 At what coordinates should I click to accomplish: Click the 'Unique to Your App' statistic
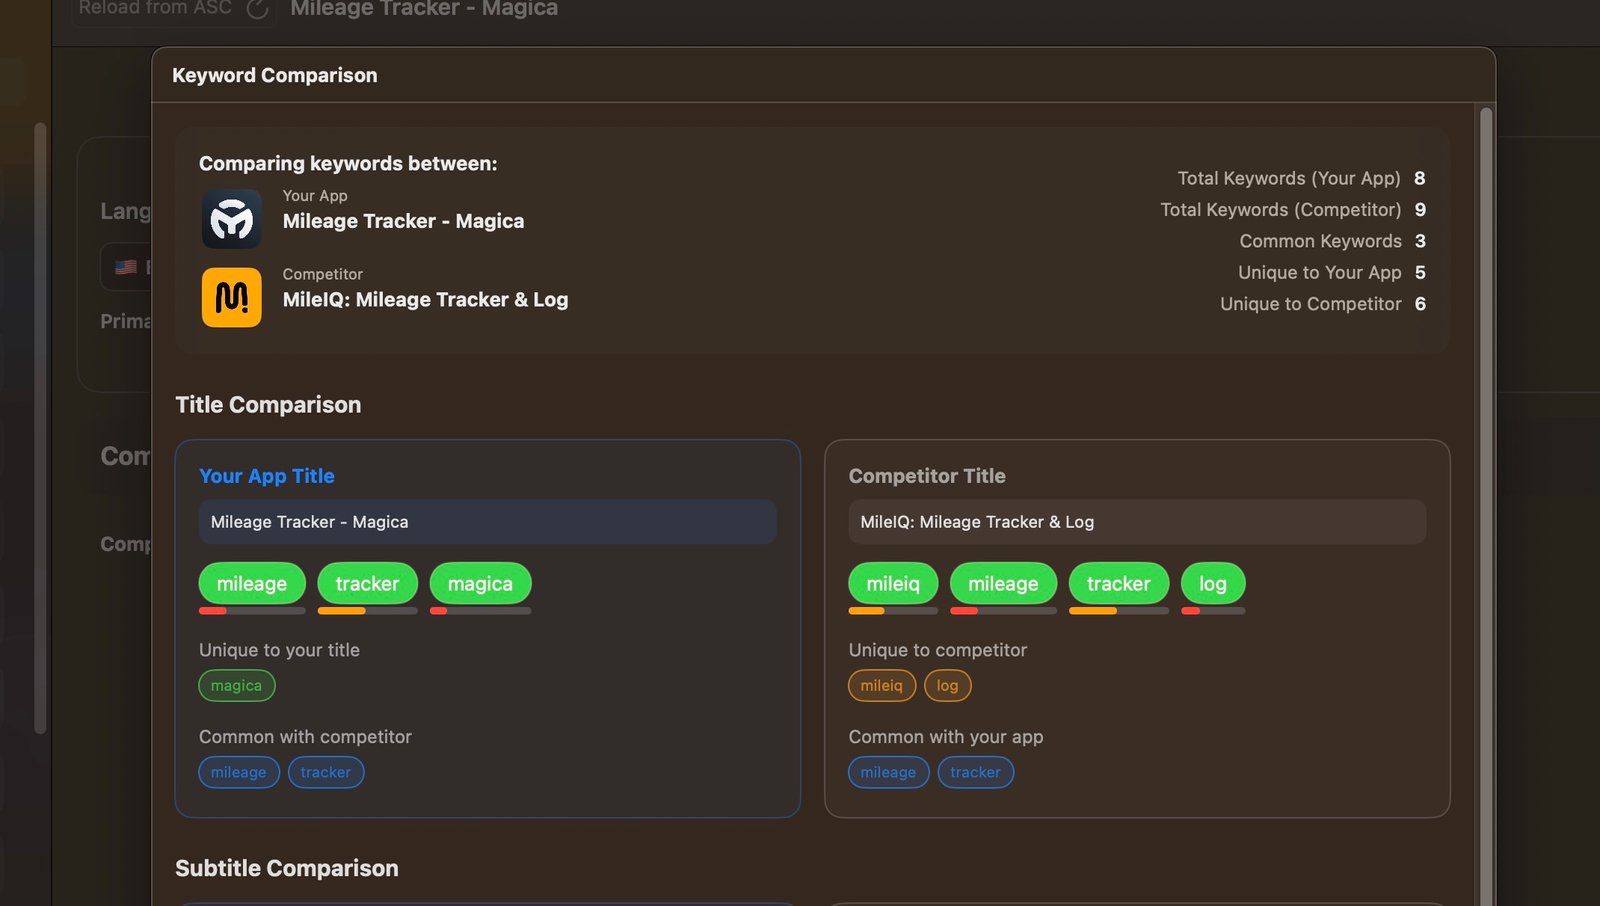(1332, 272)
